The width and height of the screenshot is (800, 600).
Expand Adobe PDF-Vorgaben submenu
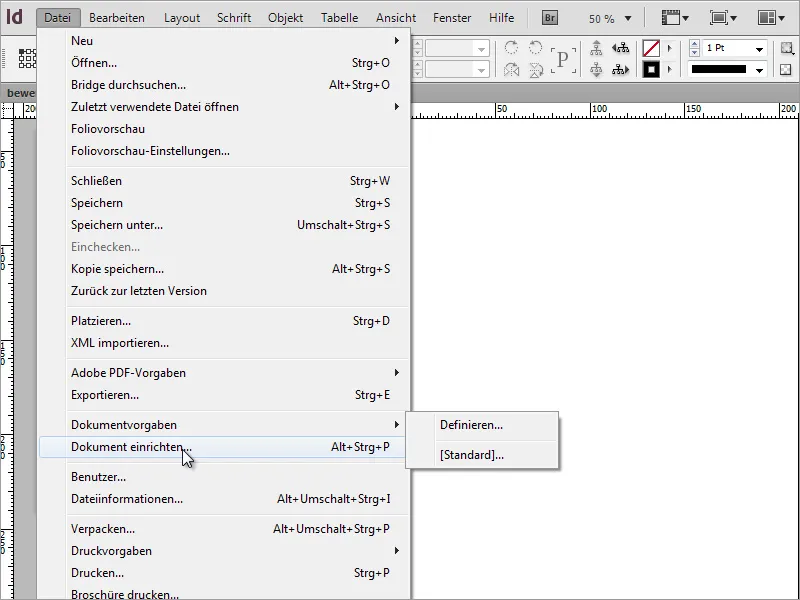click(223, 373)
